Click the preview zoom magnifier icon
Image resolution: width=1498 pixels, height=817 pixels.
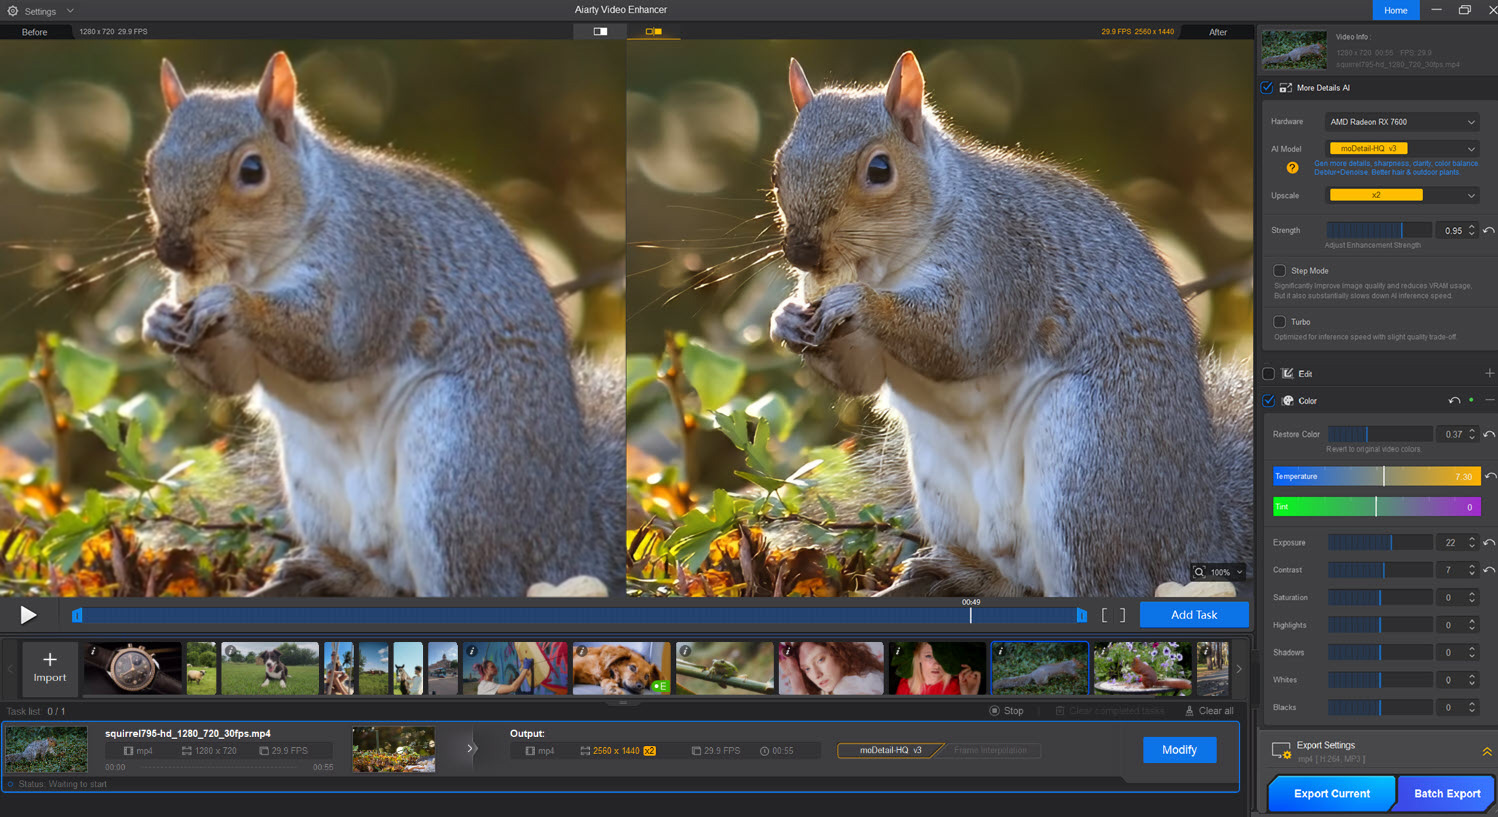click(x=1199, y=572)
